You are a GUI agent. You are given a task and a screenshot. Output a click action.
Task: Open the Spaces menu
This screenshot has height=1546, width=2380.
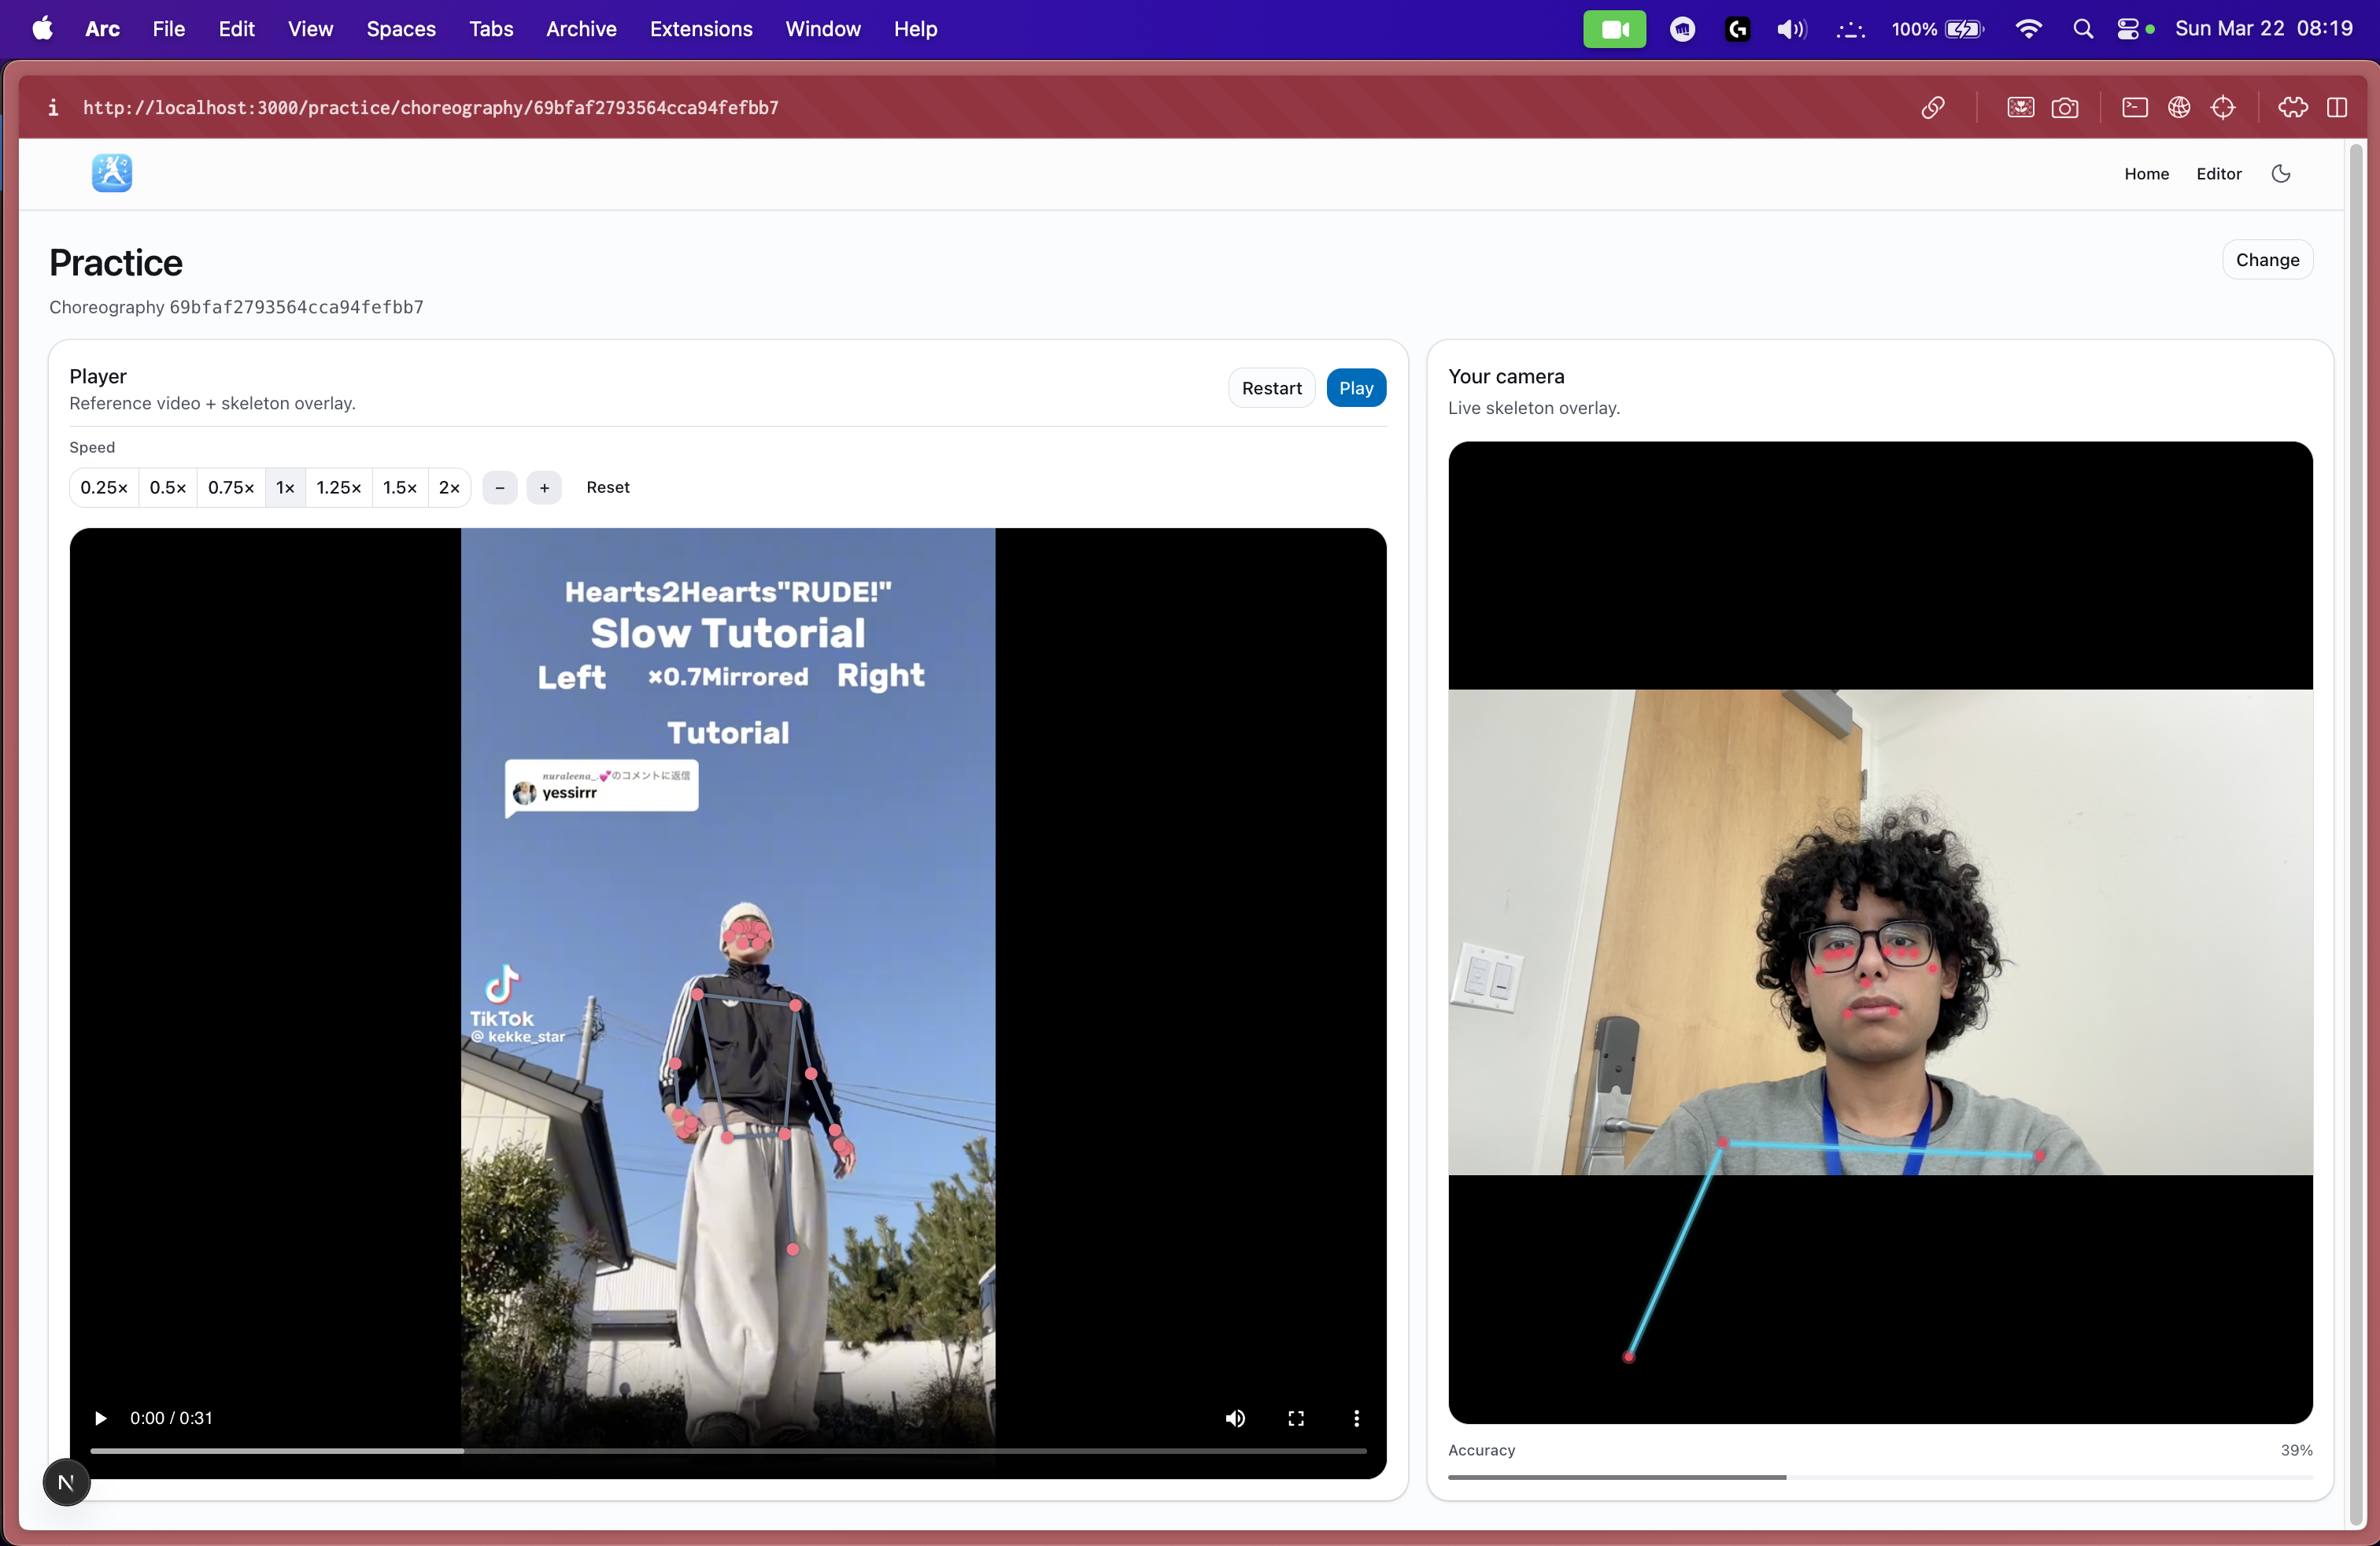coord(401,29)
